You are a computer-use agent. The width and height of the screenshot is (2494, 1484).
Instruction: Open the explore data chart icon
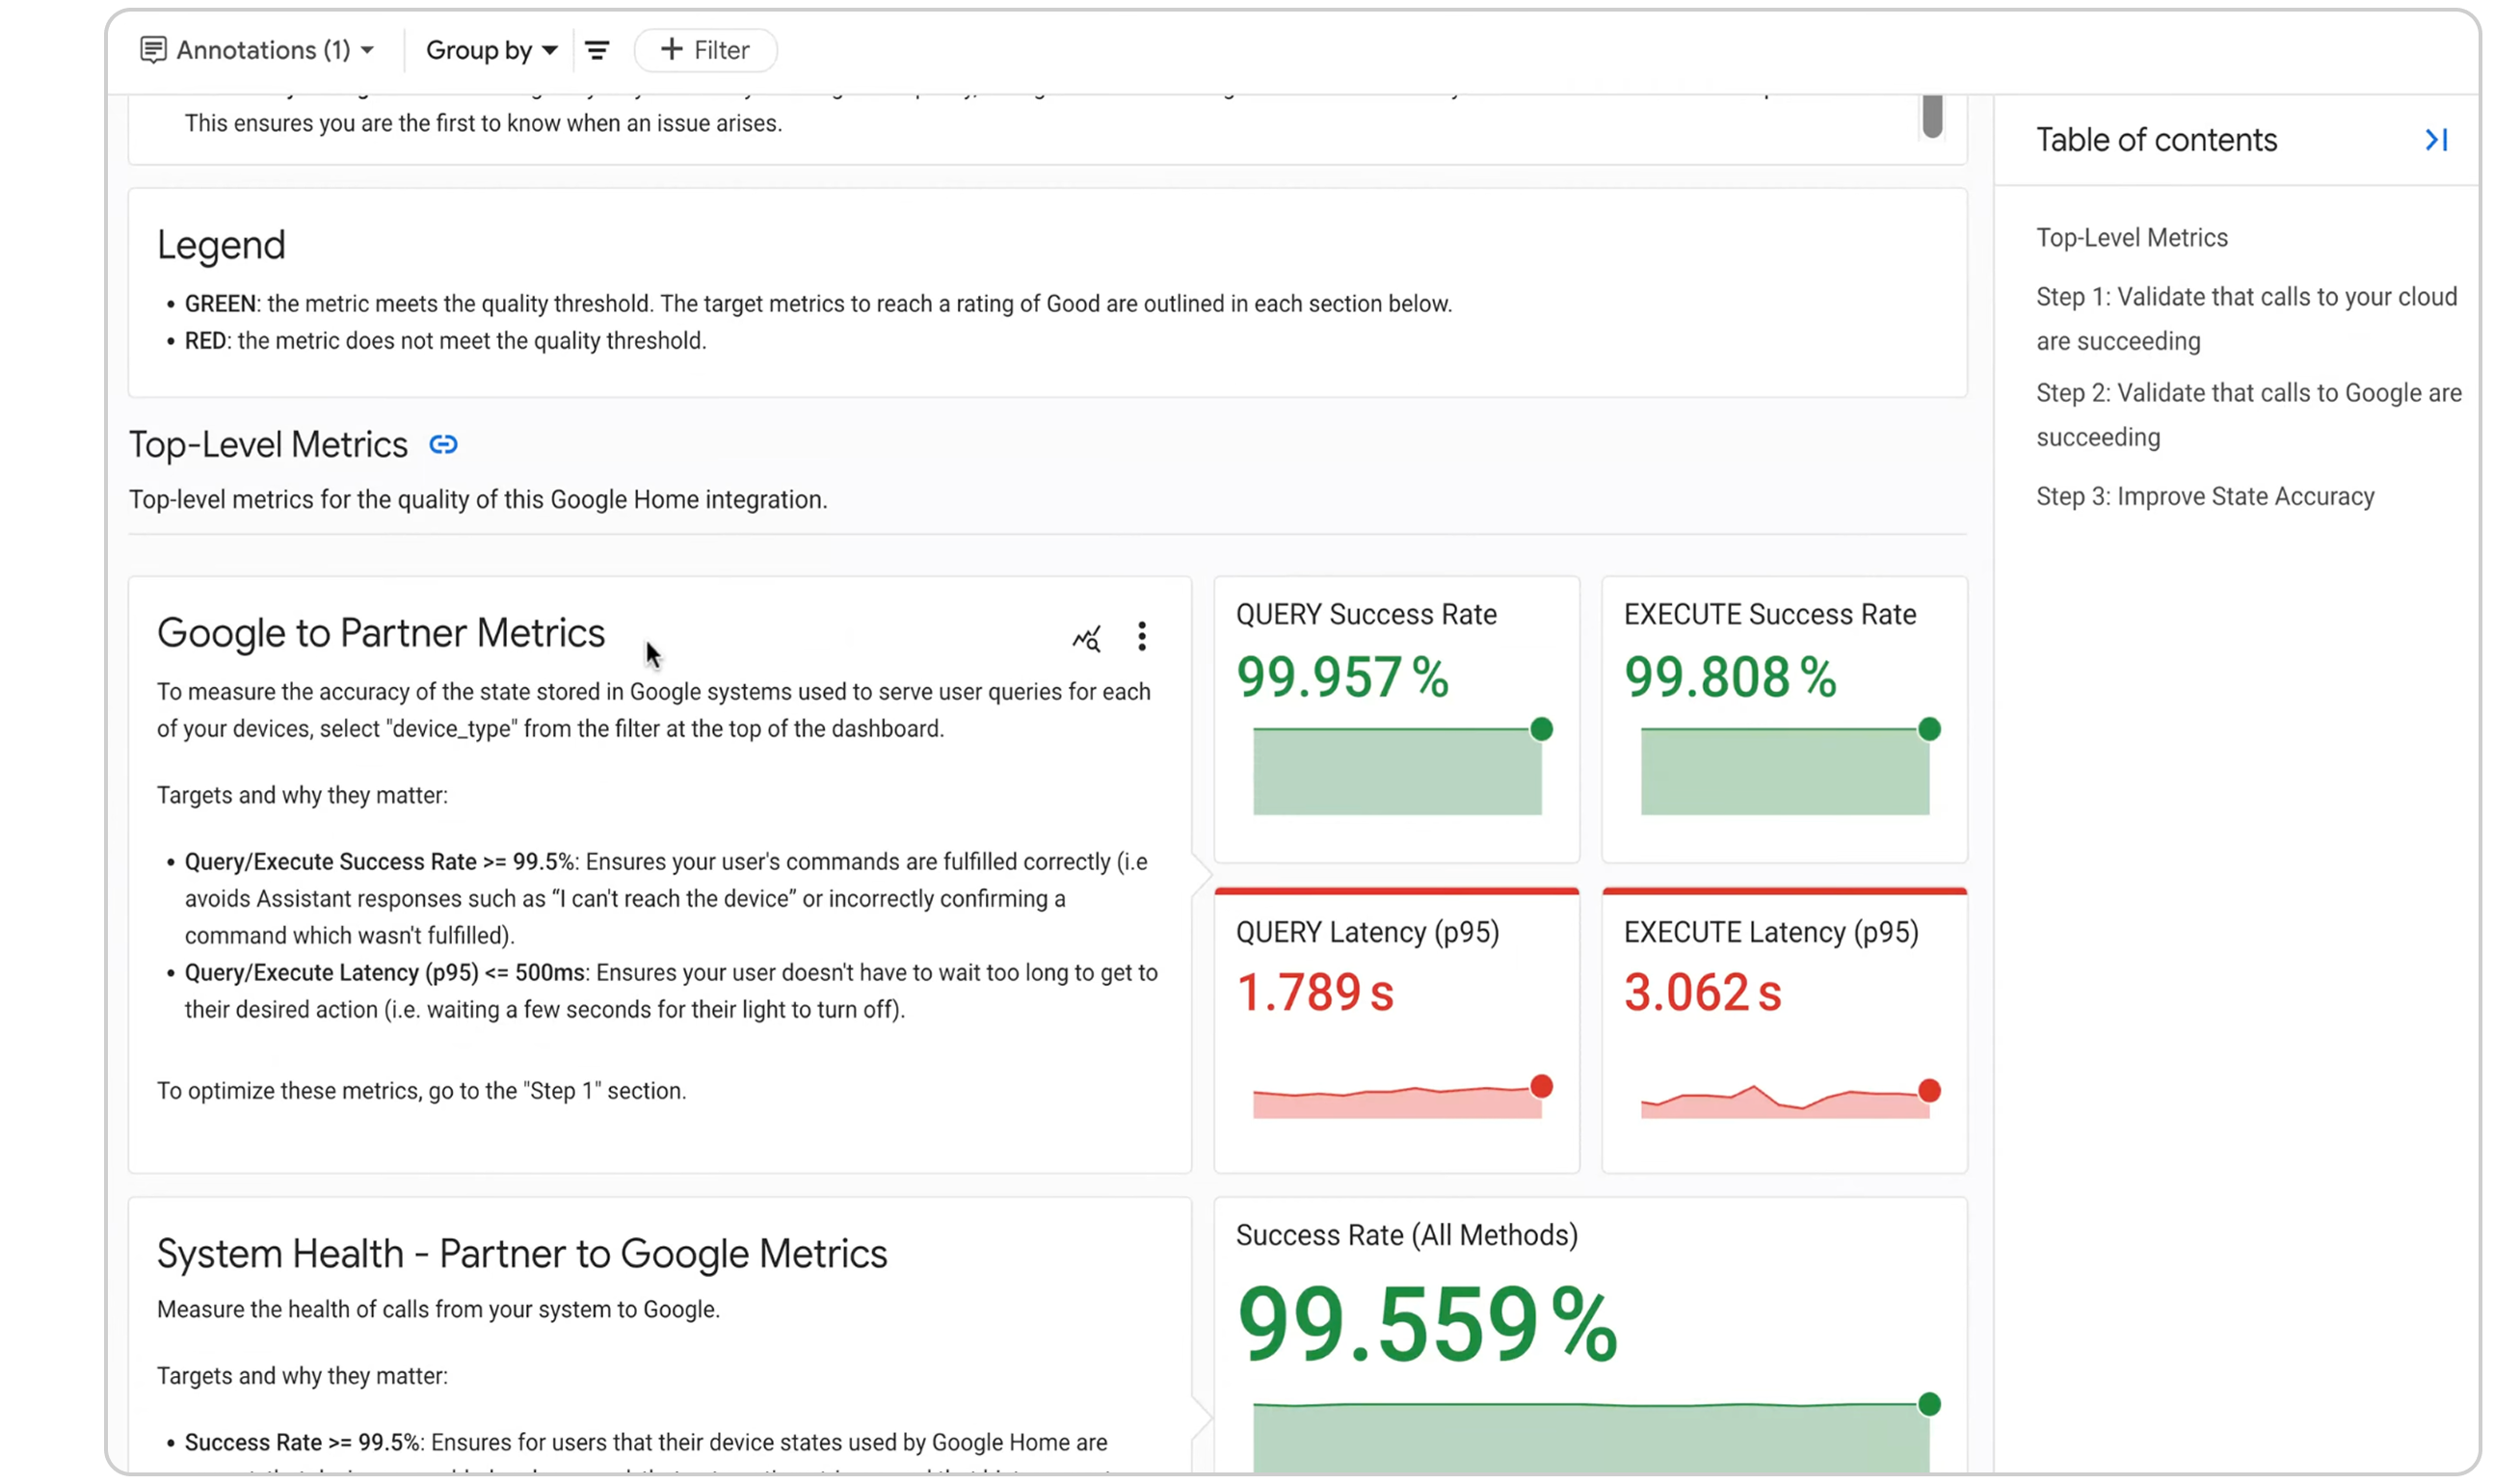(x=1086, y=637)
